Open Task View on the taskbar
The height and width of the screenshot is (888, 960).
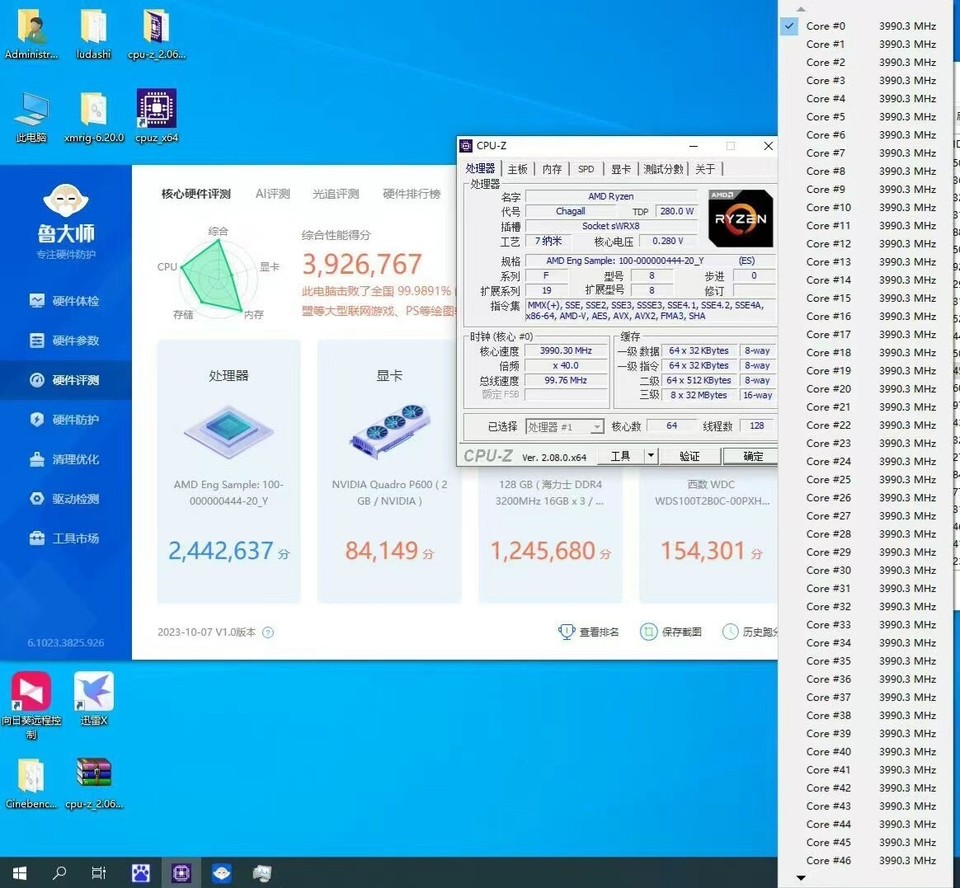point(99,873)
